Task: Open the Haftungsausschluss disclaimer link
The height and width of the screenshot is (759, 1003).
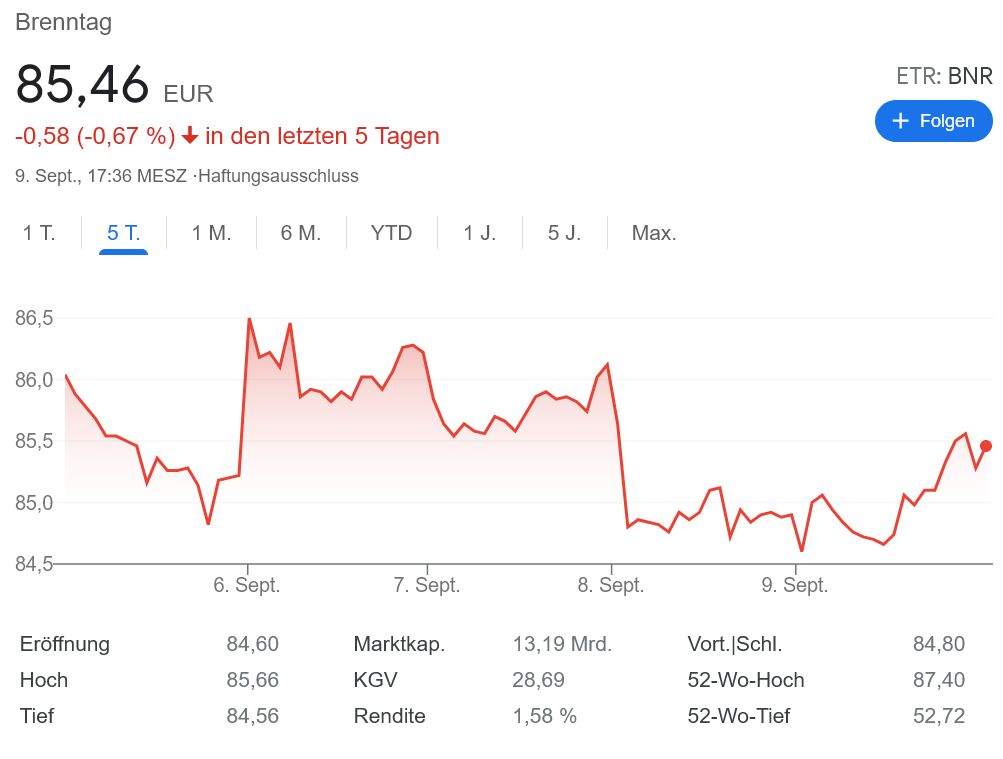Action: click(278, 176)
